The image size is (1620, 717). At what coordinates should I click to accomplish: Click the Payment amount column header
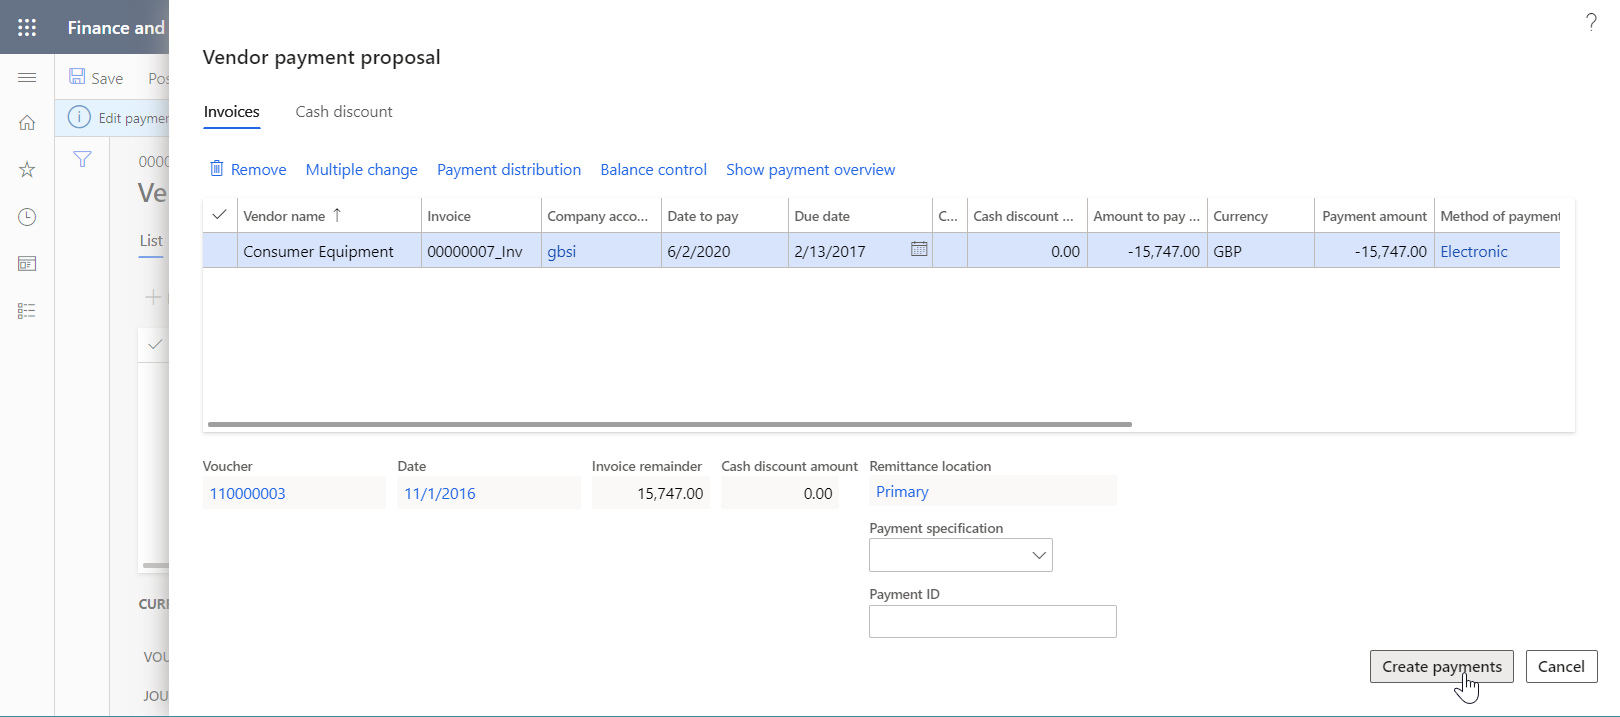pos(1375,216)
